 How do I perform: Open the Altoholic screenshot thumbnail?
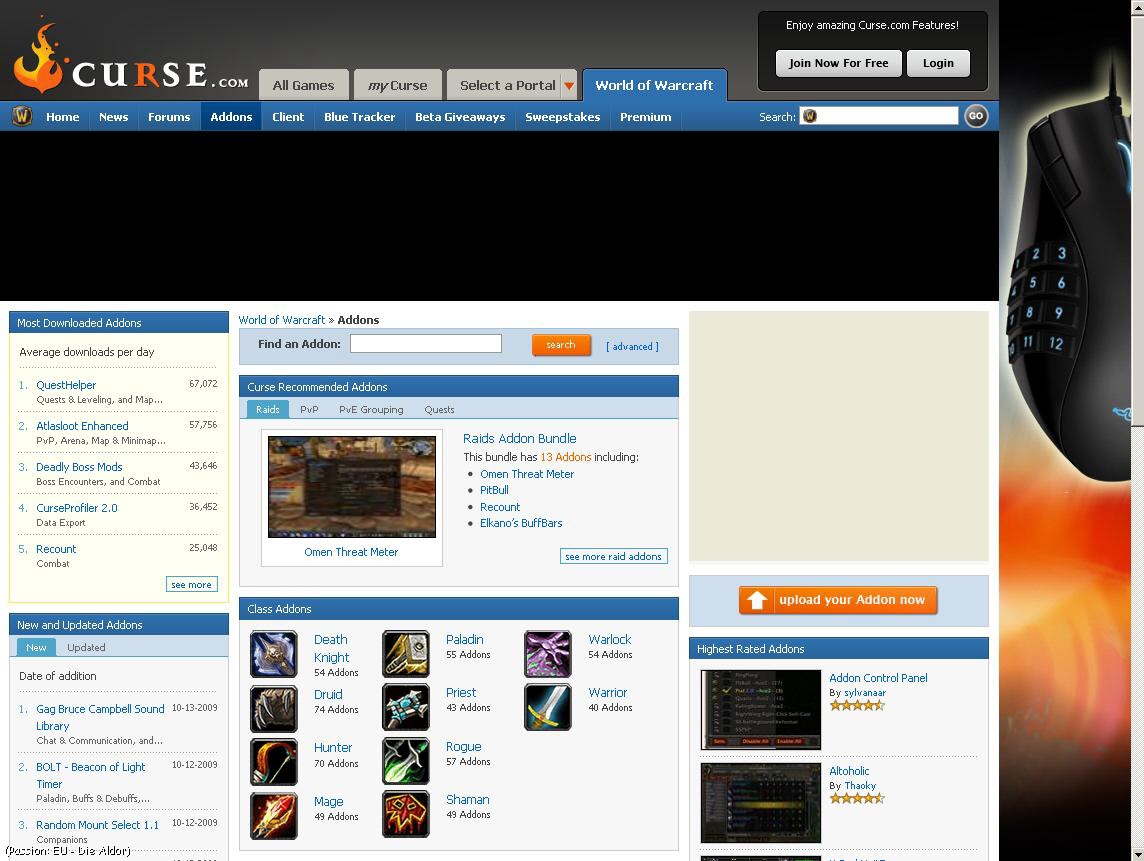click(x=761, y=803)
